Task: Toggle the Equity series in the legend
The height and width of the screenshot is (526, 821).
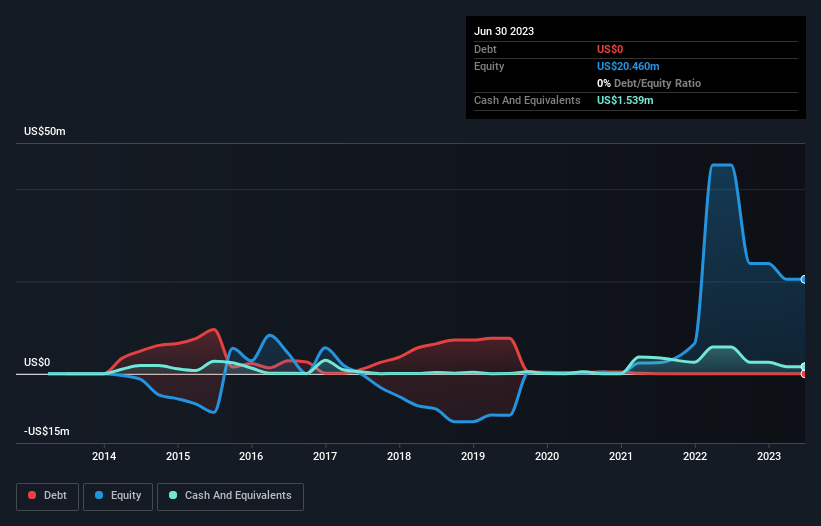Action: (x=118, y=496)
